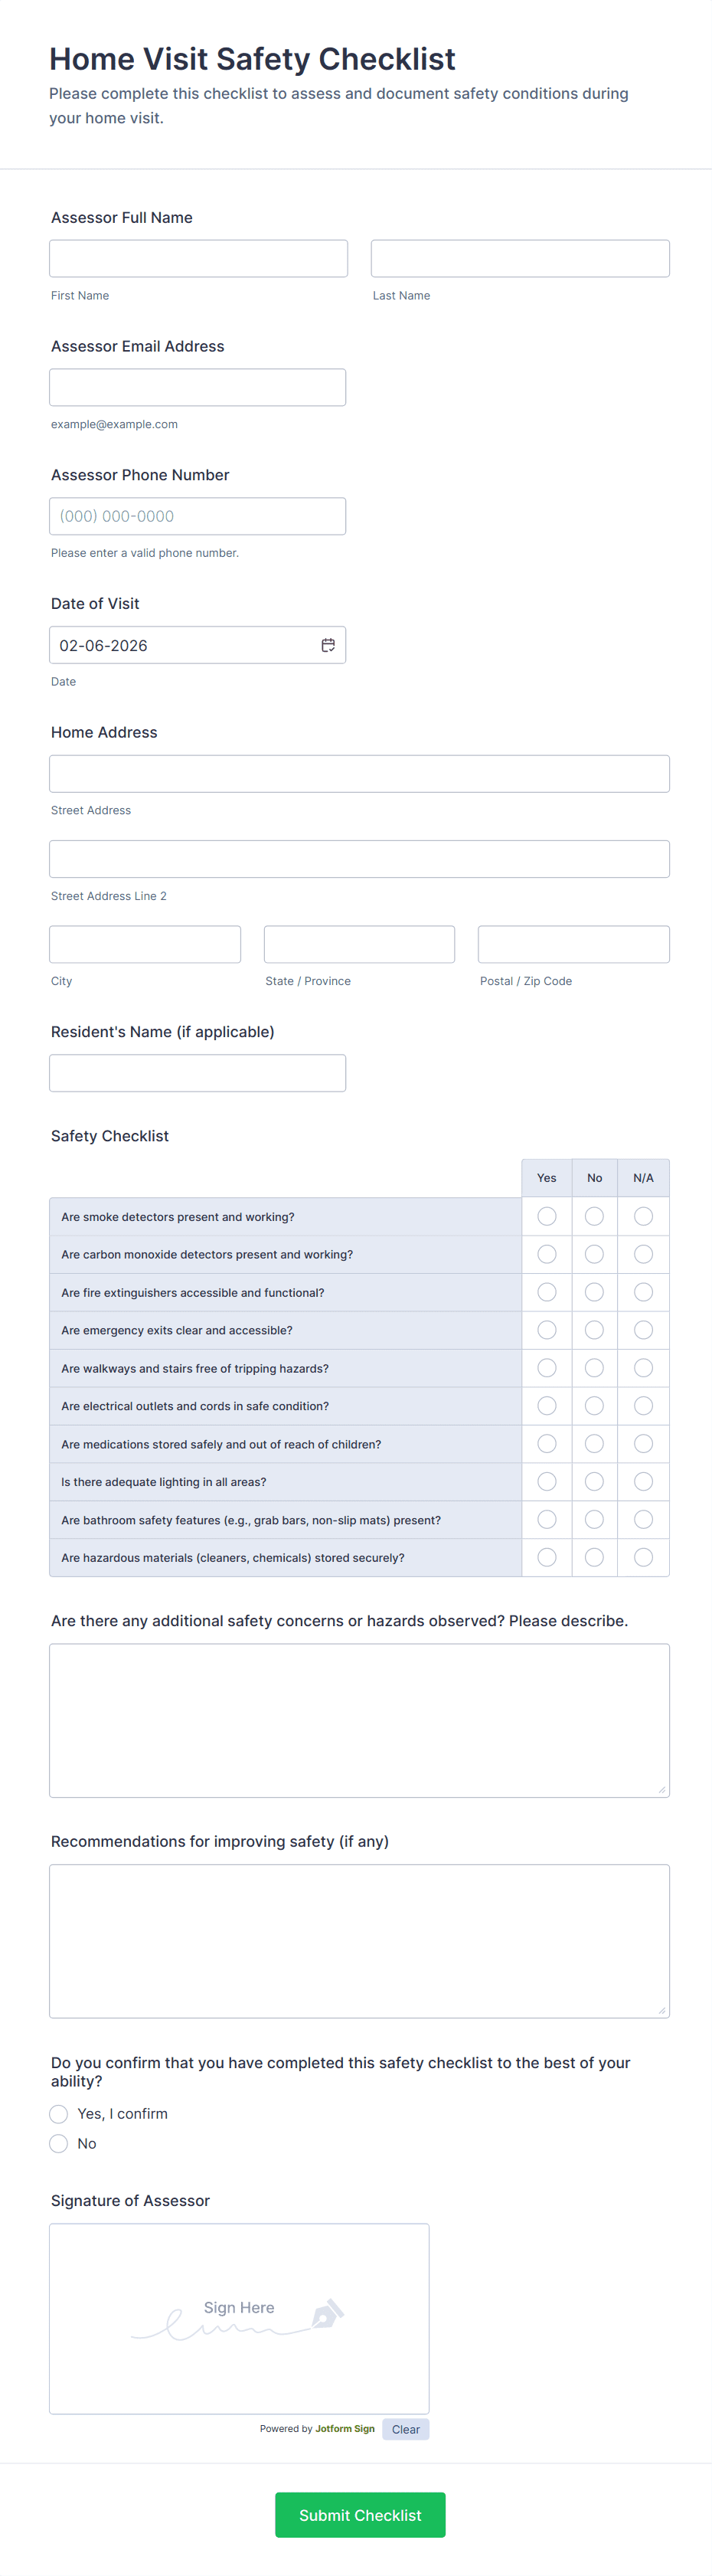The height and width of the screenshot is (2576, 712).
Task: Click the First Name input field
Action: pos(198,258)
